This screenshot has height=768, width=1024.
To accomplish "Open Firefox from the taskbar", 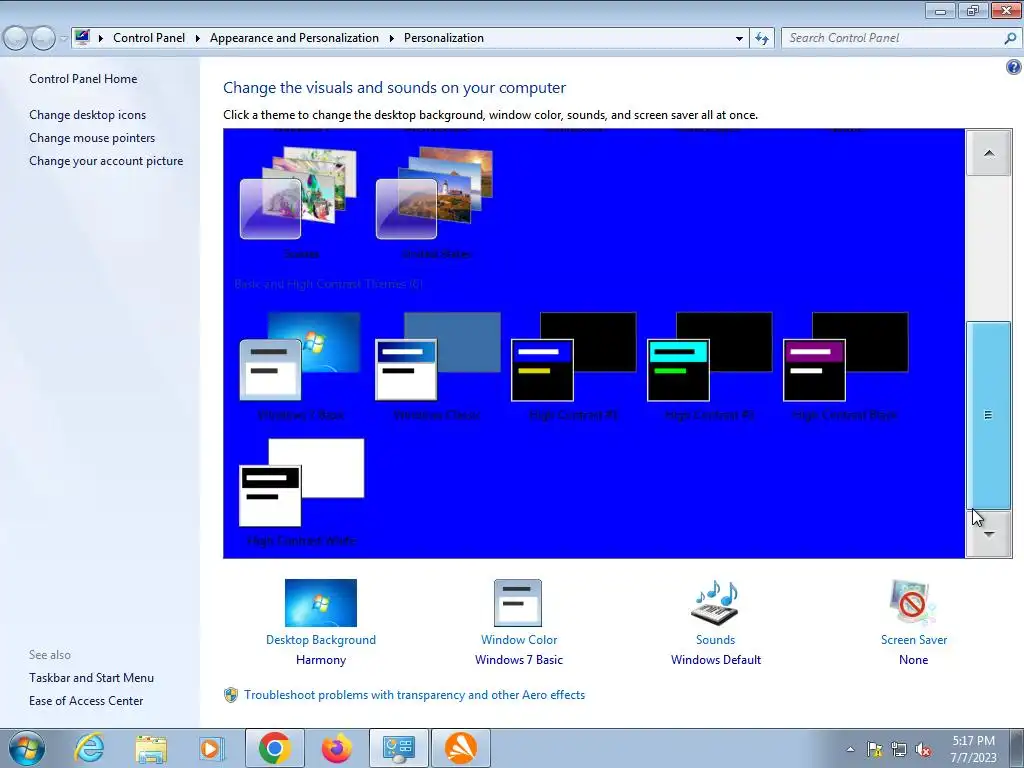I will click(336, 748).
